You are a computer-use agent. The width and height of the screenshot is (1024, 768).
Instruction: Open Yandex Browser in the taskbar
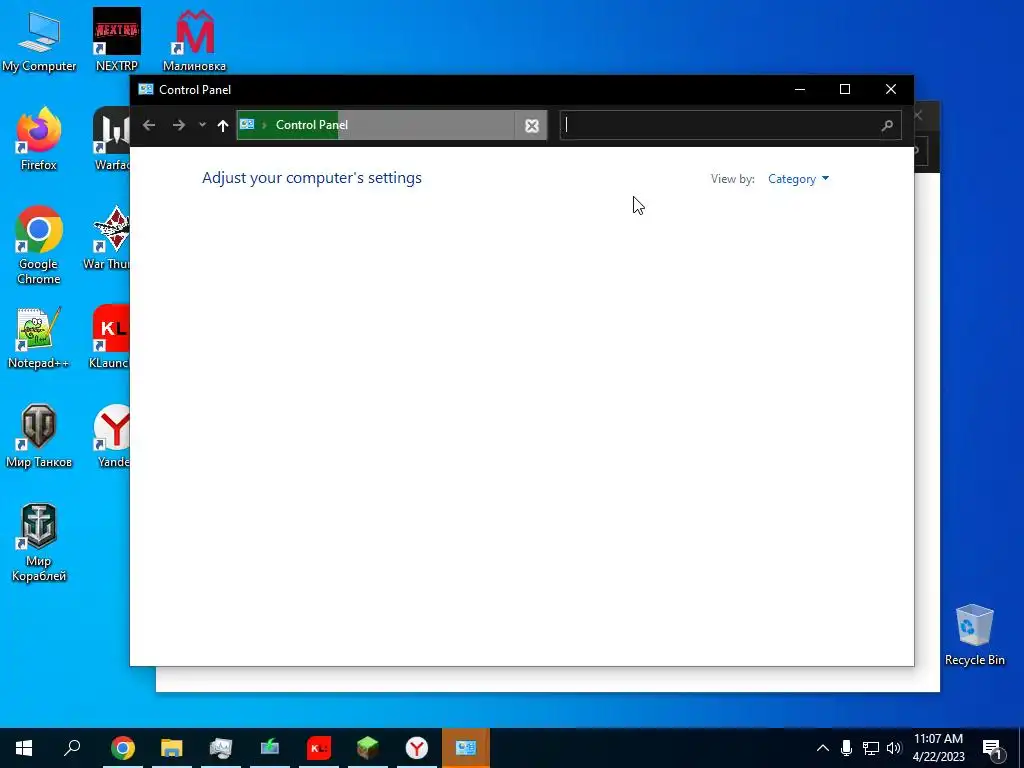click(x=417, y=748)
